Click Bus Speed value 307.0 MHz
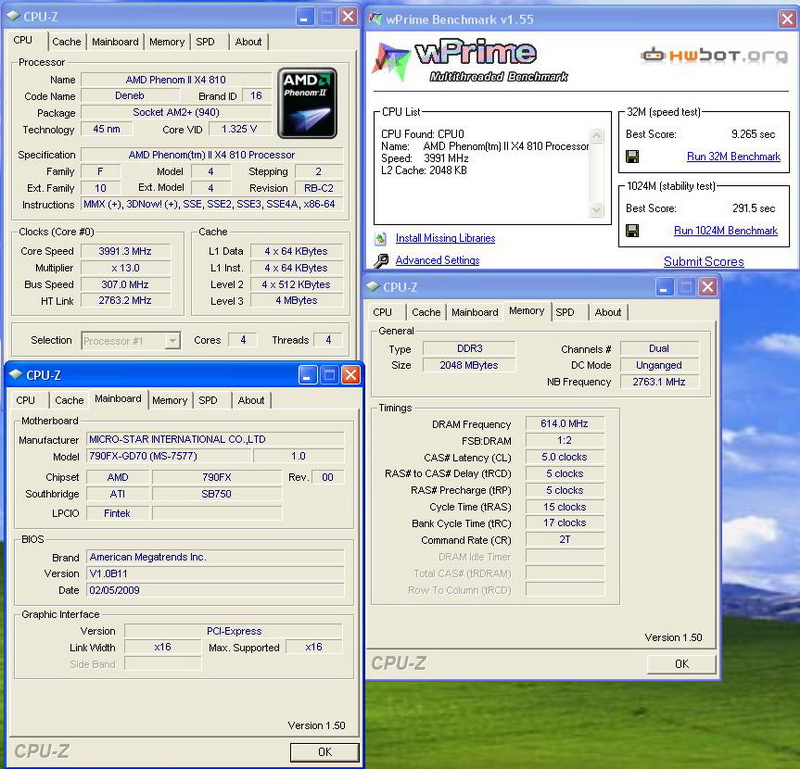Screen dimensions: 800x769 [125, 284]
